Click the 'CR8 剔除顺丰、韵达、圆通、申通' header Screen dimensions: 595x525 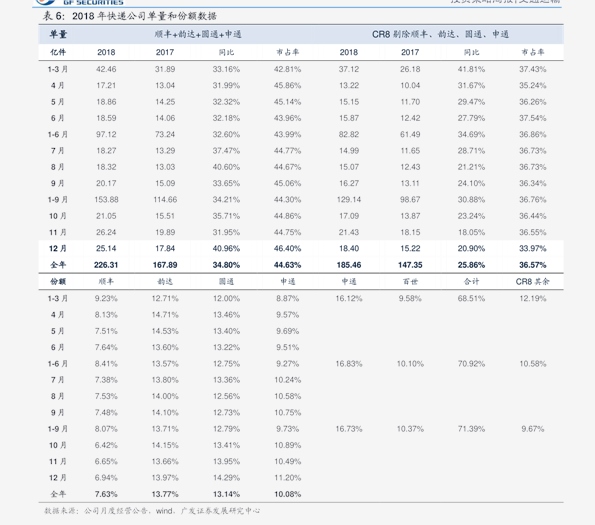click(x=440, y=35)
